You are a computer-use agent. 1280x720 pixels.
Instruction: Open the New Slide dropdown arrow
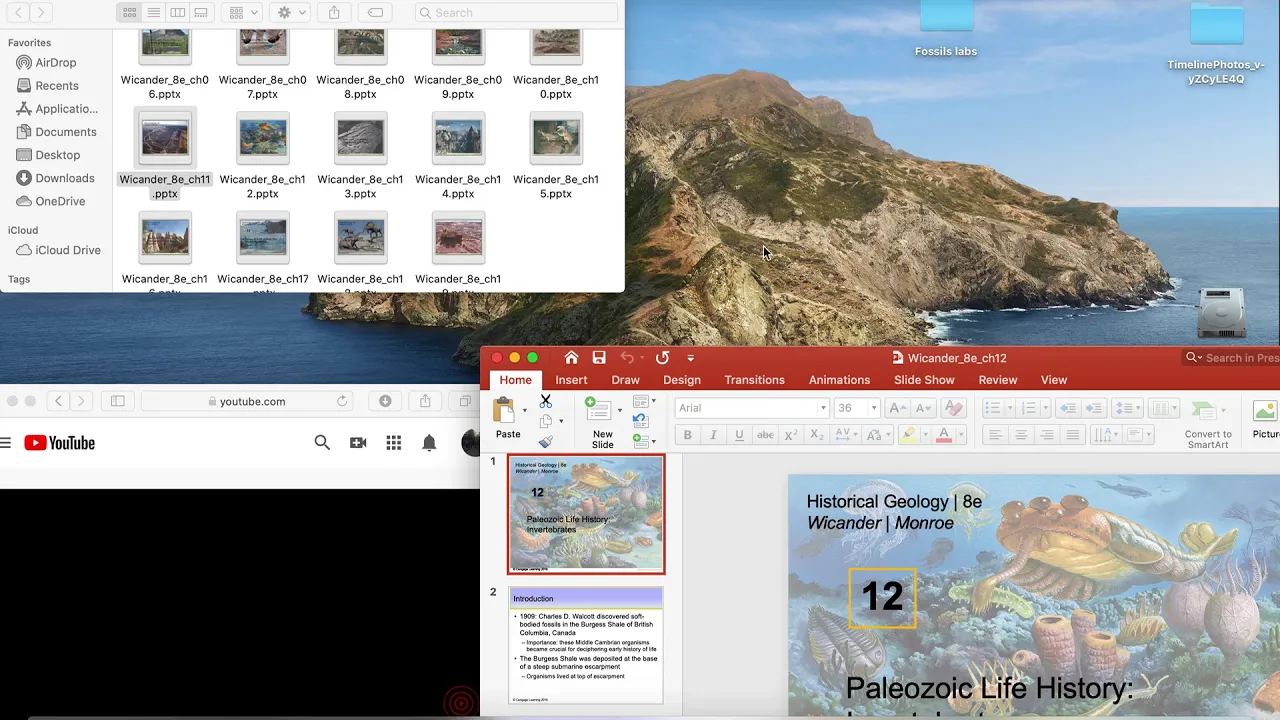pos(619,411)
